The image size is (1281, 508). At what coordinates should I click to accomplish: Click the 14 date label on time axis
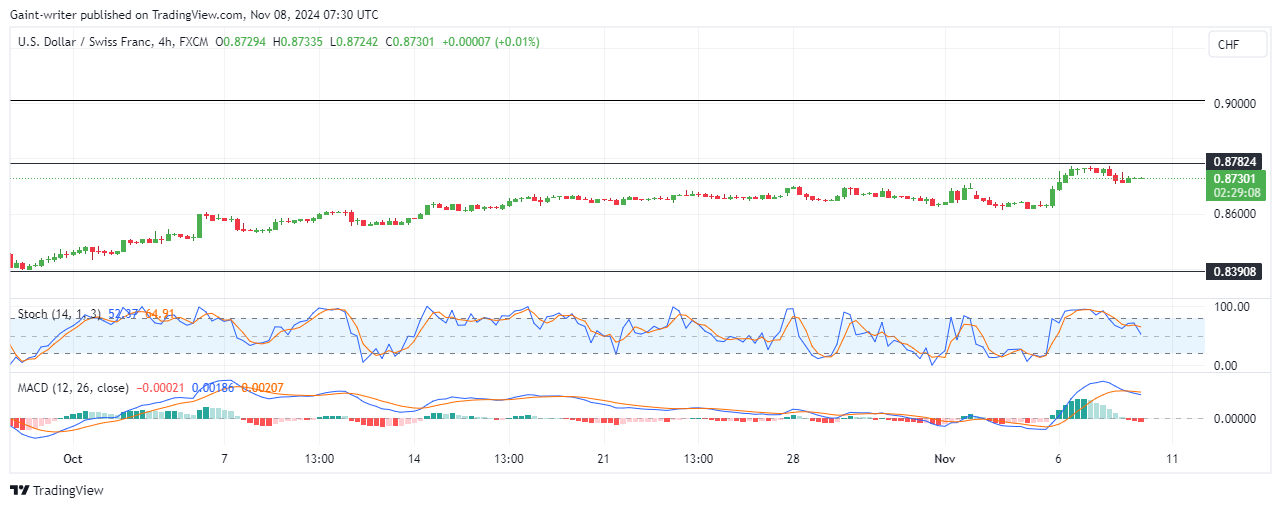click(x=413, y=458)
